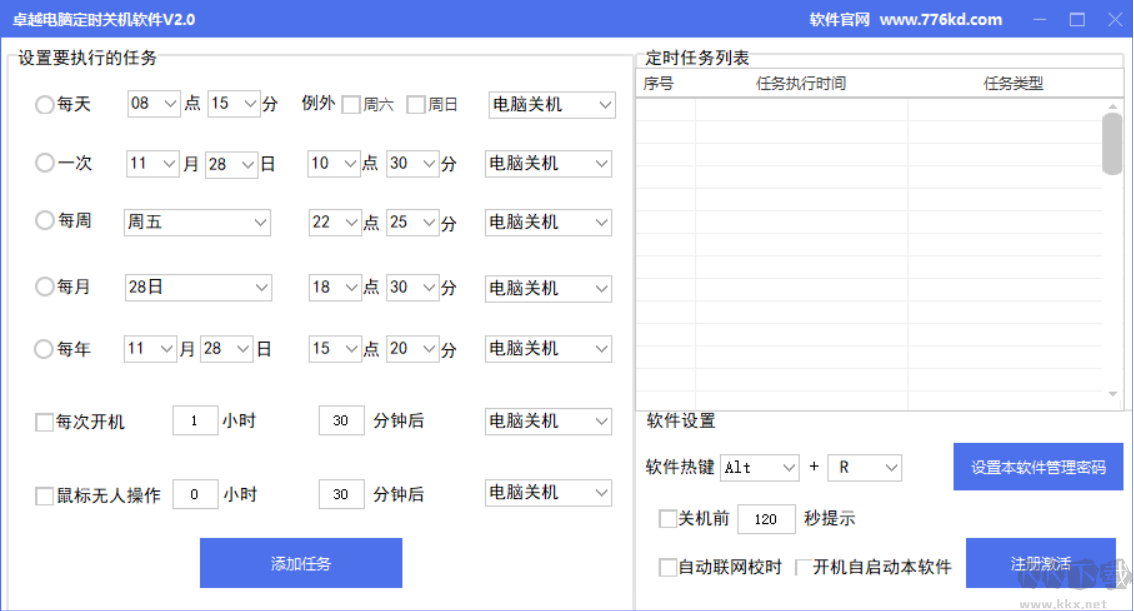Enable the 每次开机 (on every startup) checkbox
Viewport: 1134px width, 611px height.
point(42,422)
